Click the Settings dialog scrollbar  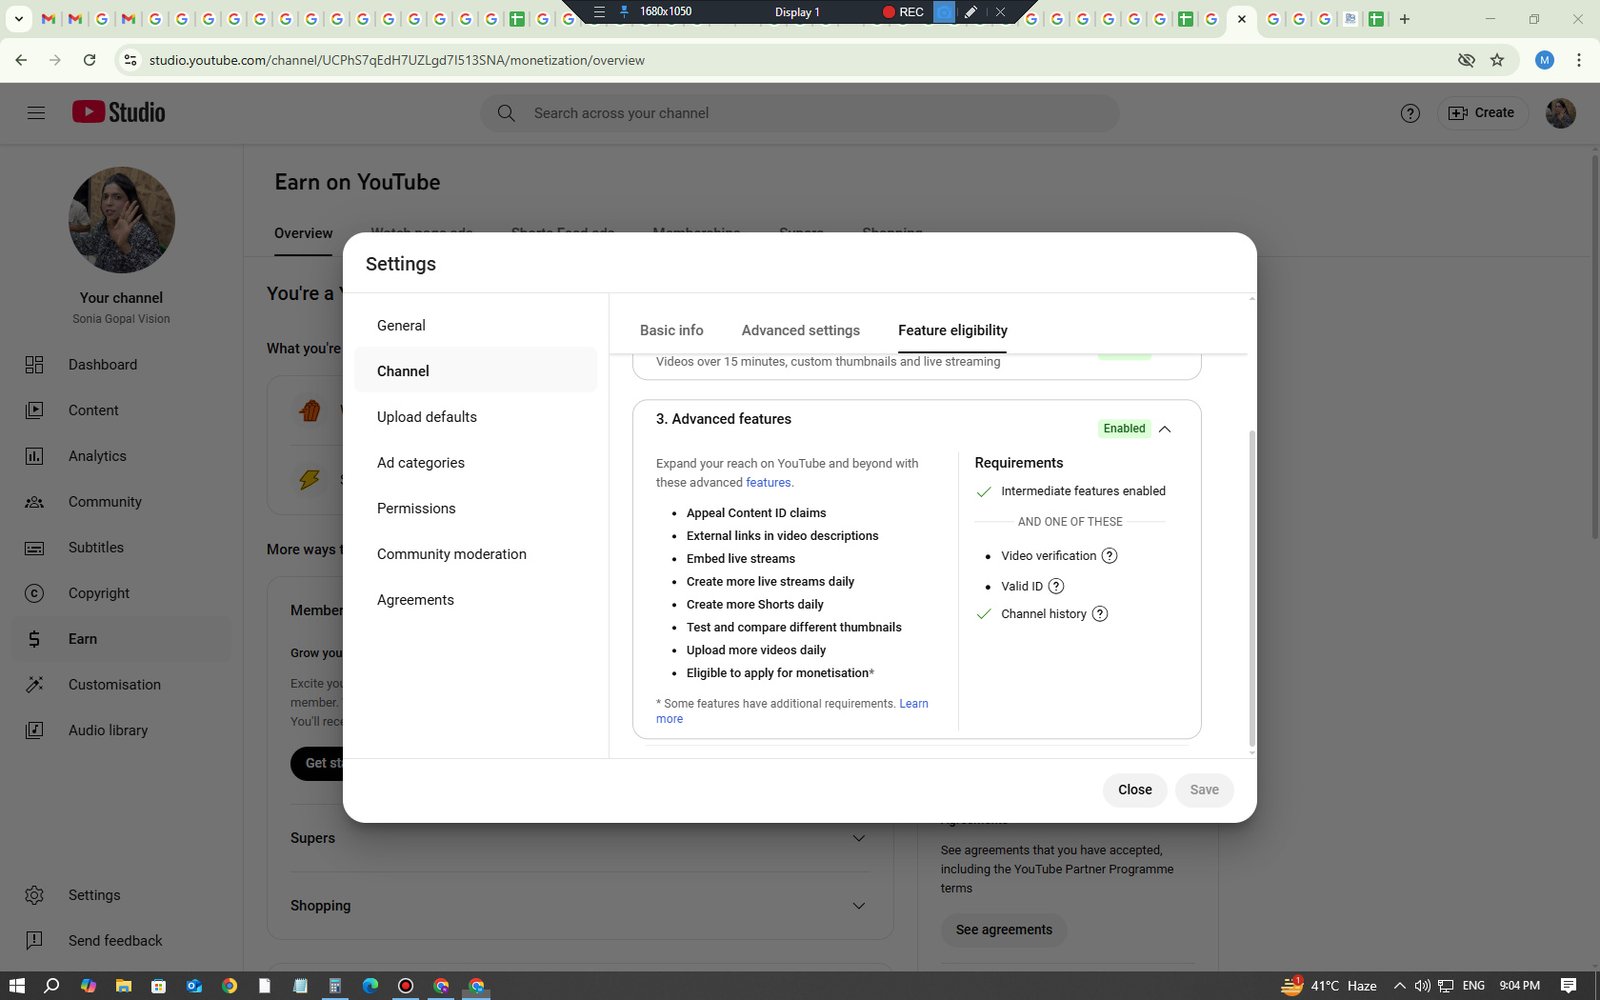(1252, 589)
